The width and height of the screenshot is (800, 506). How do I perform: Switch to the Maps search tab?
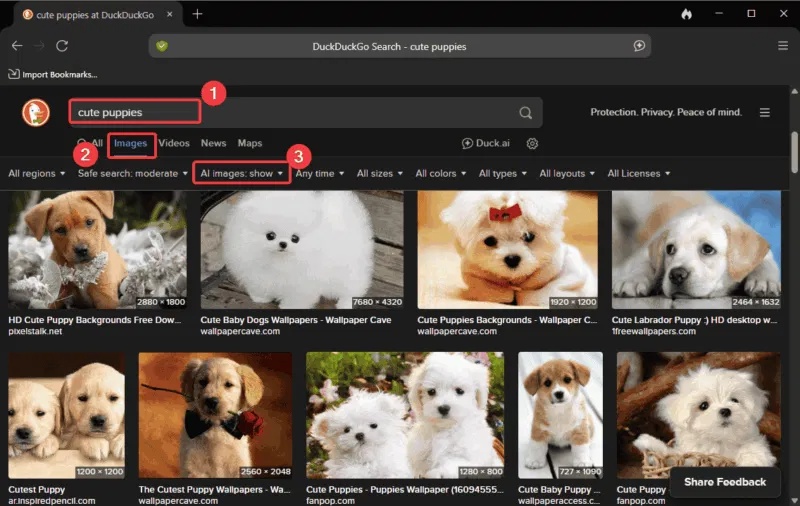(x=249, y=143)
